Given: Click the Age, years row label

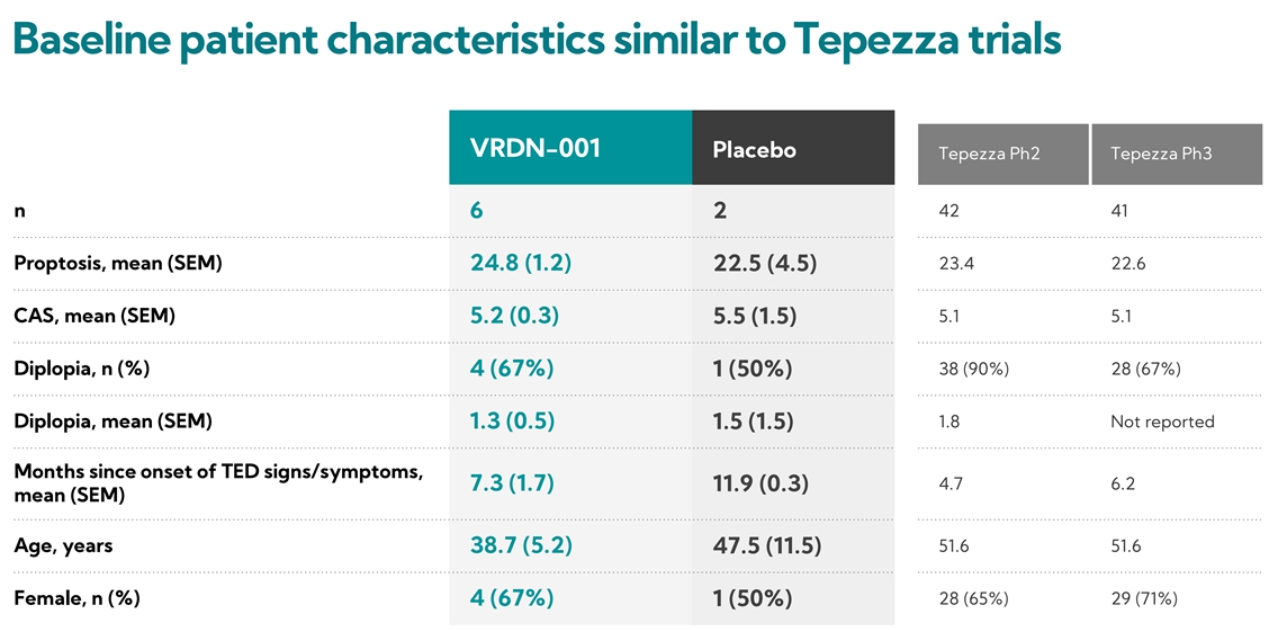Looking at the screenshot, I should click(x=63, y=546).
